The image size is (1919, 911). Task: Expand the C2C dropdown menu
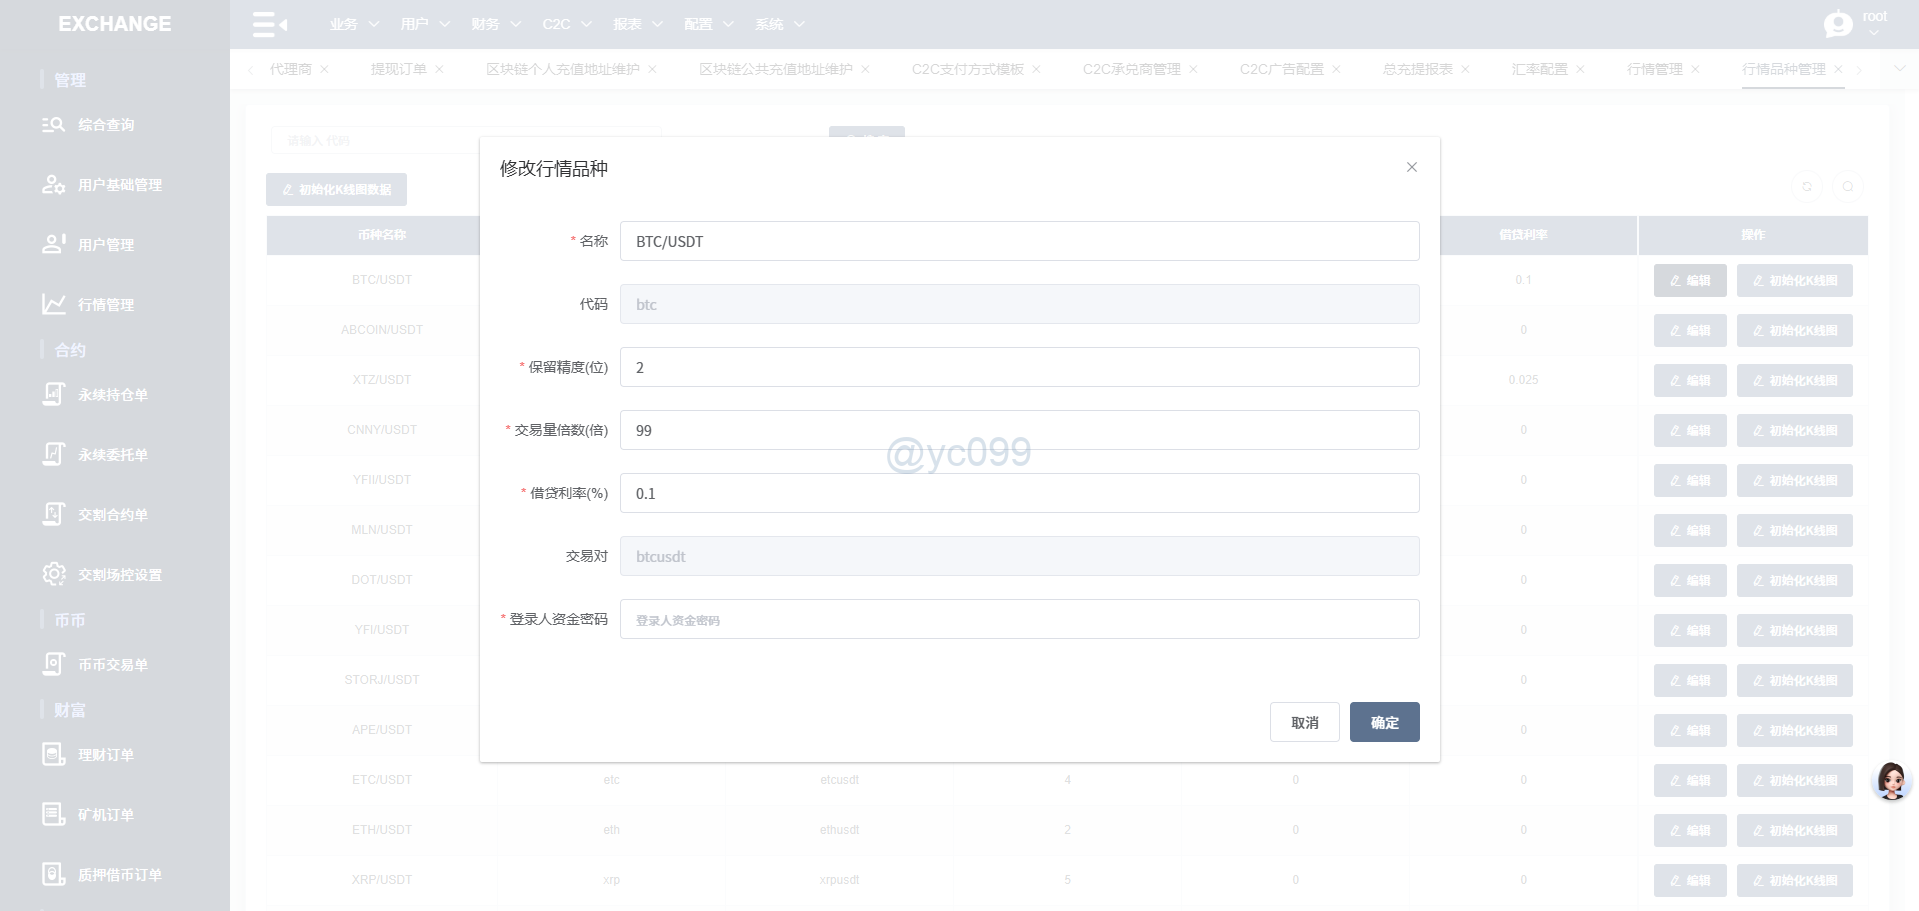coord(567,24)
